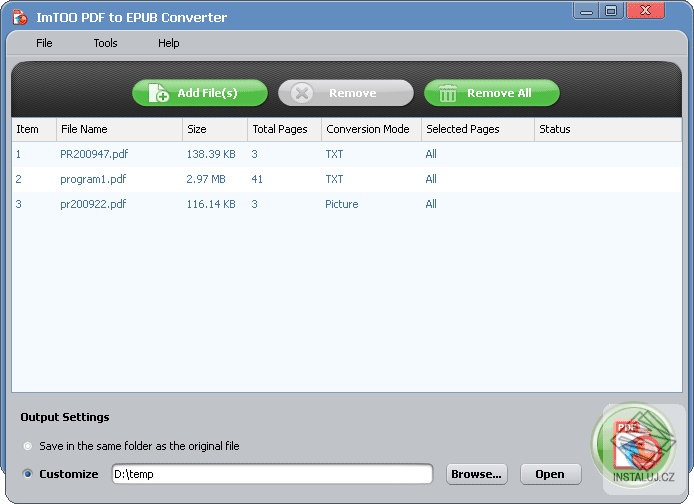Image resolution: width=694 pixels, height=504 pixels.
Task: Click the grey Remove button
Action: [346, 93]
